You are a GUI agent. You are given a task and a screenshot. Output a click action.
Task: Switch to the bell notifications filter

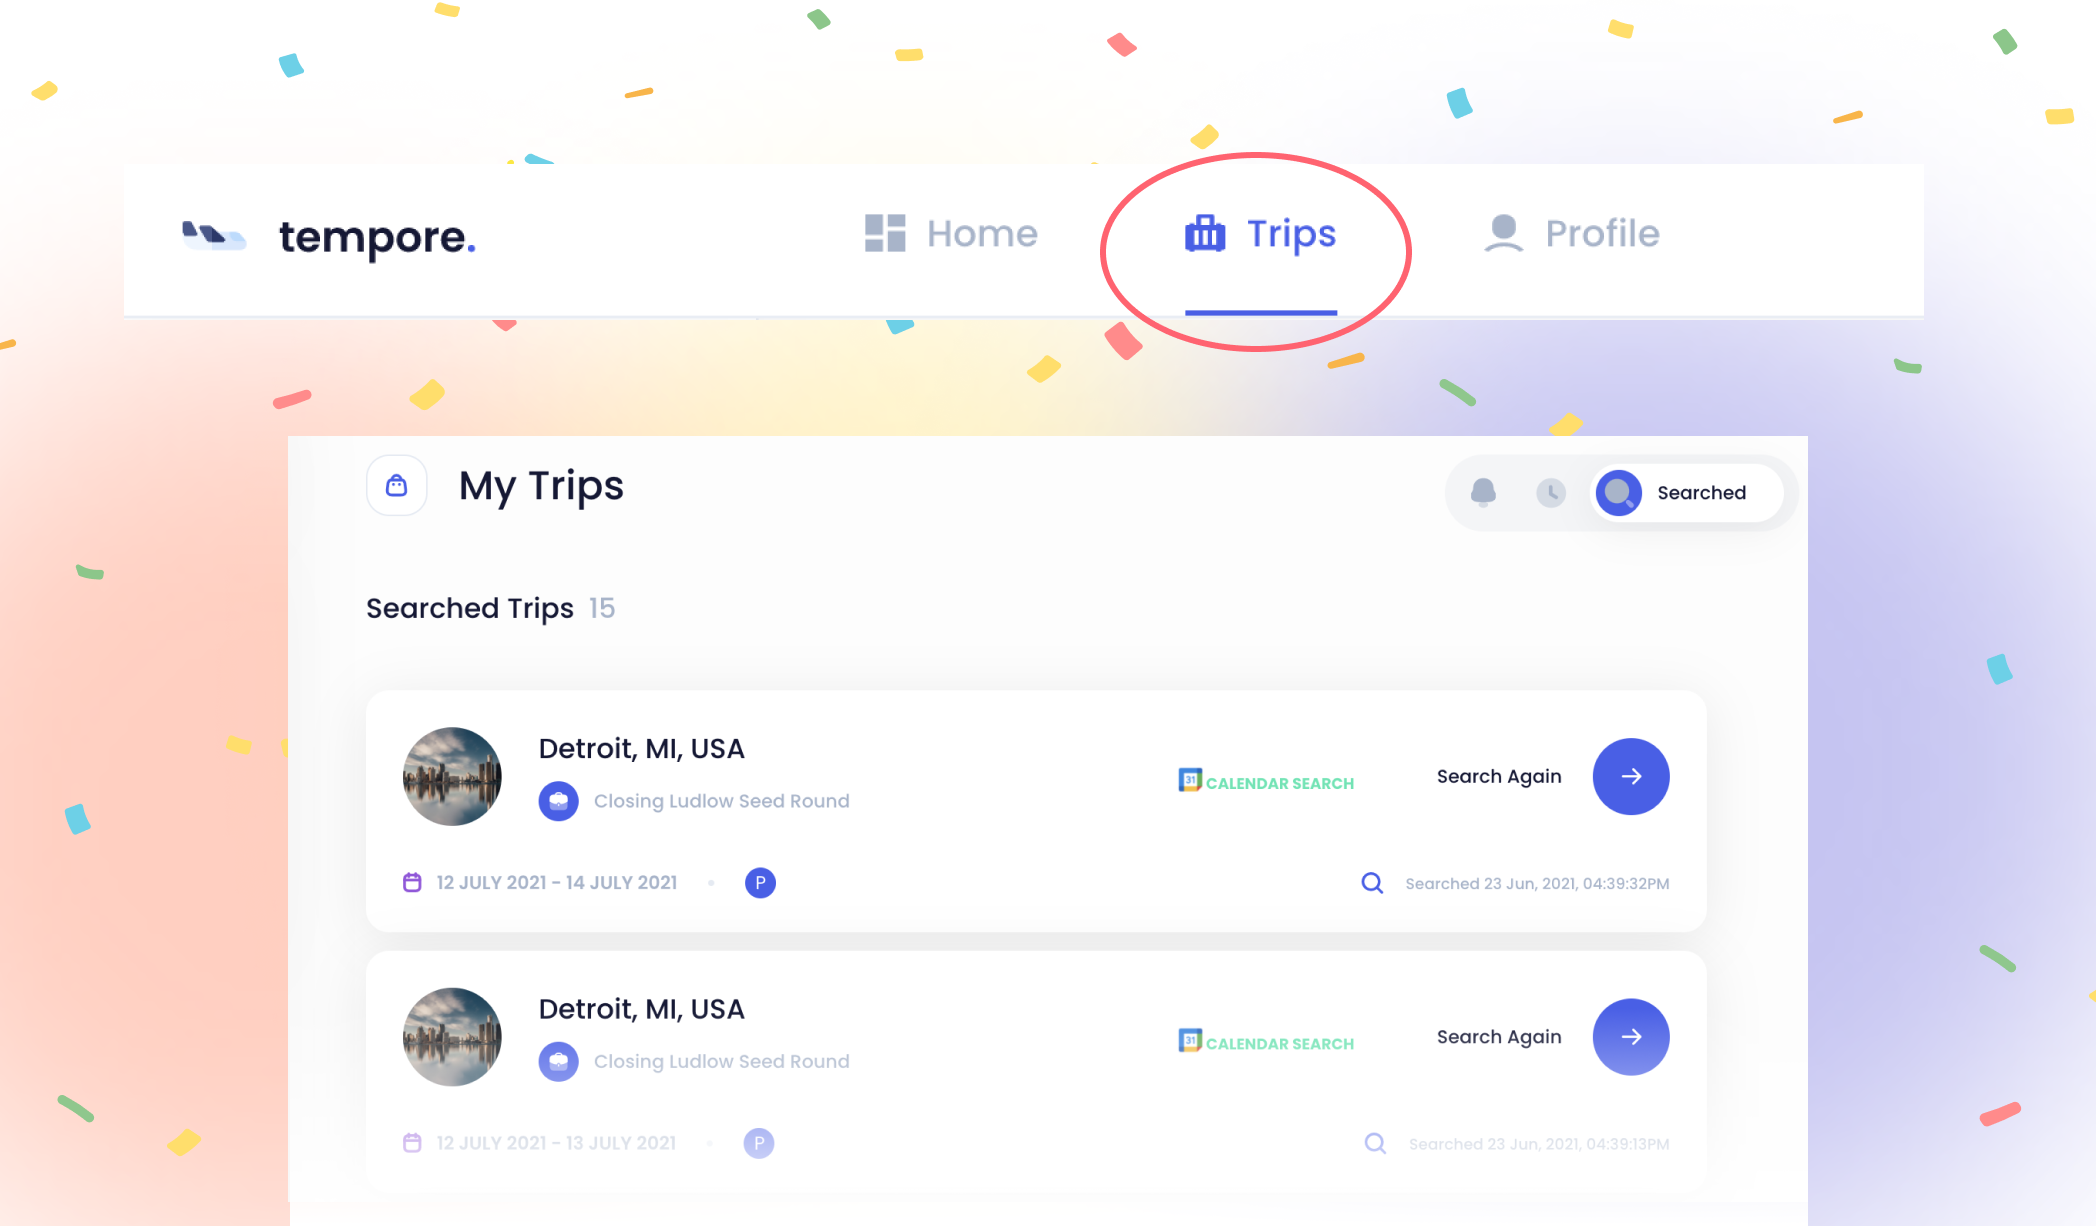tap(1483, 492)
